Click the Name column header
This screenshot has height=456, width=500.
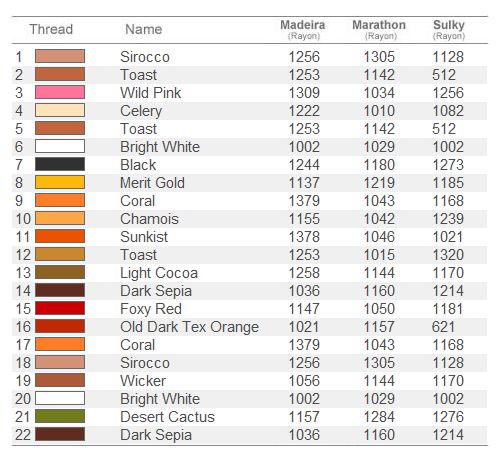coord(144,29)
